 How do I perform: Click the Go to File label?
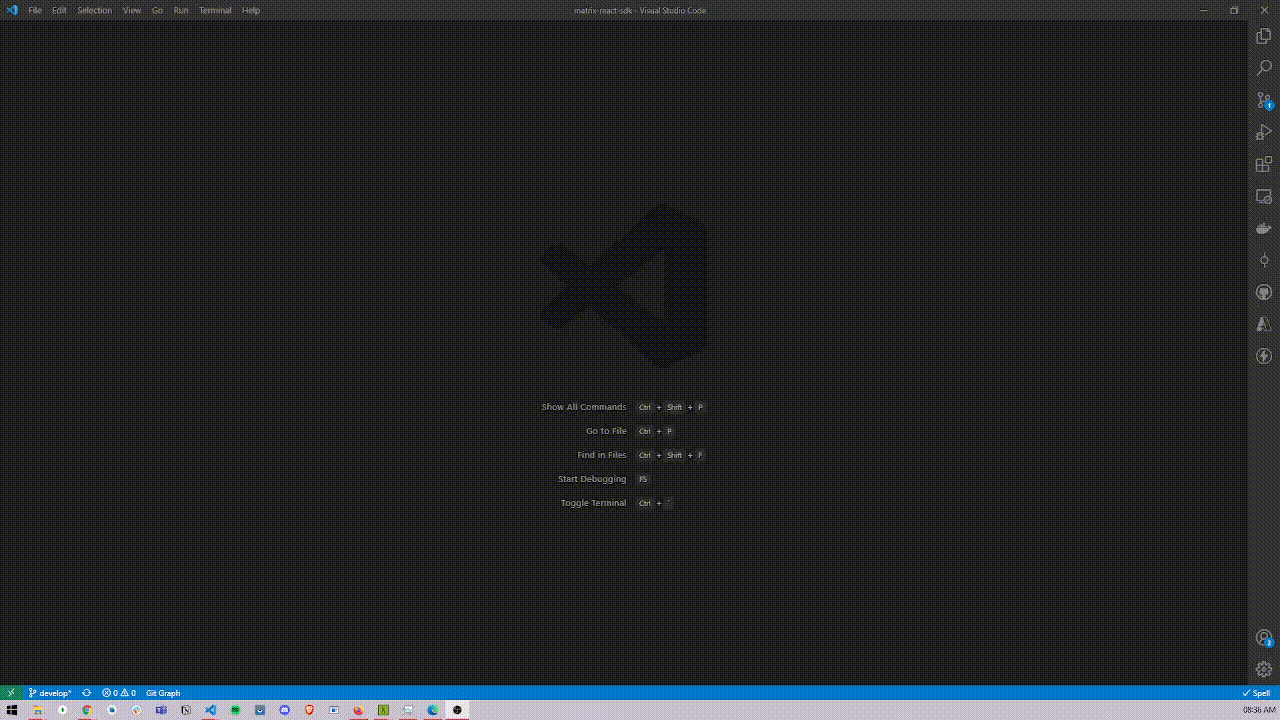pyautogui.click(x=606, y=431)
